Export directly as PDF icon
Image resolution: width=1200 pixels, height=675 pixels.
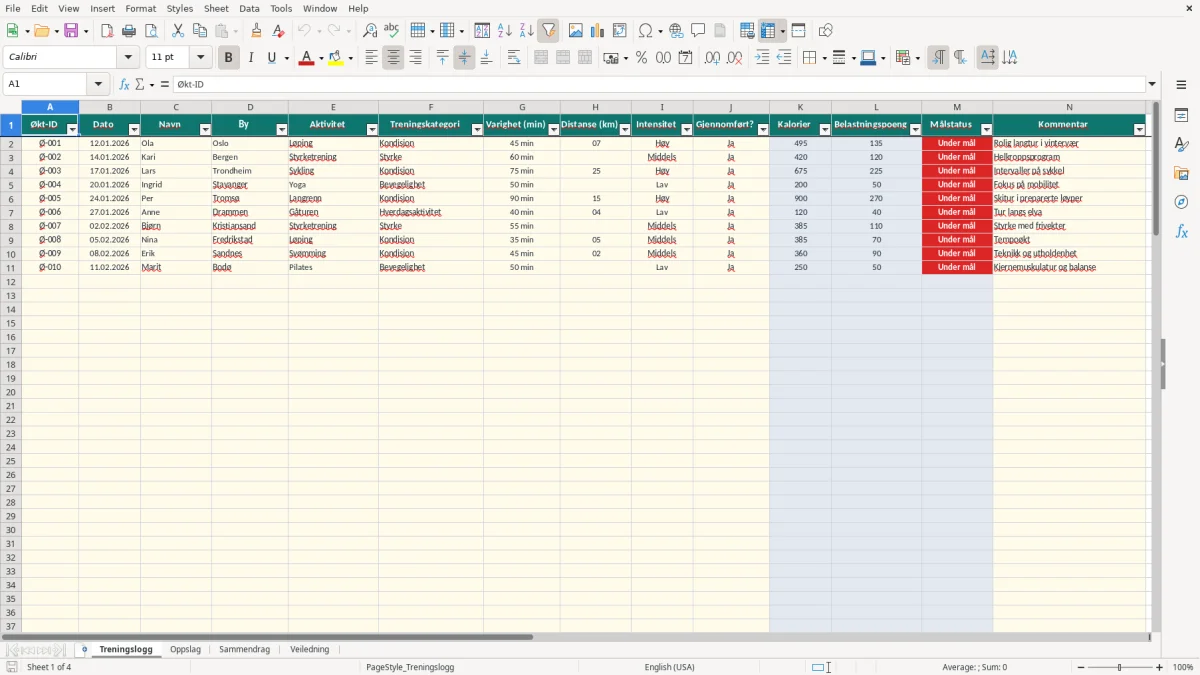pos(107,31)
